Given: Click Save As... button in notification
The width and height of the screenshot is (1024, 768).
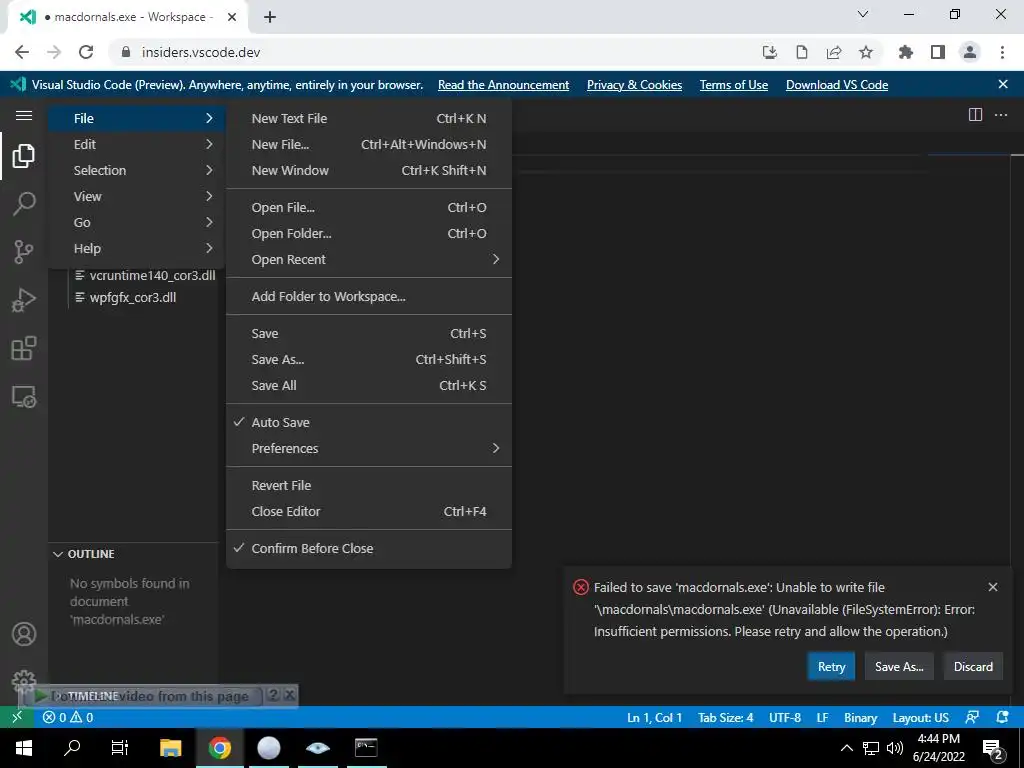Looking at the screenshot, I should pyautogui.click(x=899, y=667).
